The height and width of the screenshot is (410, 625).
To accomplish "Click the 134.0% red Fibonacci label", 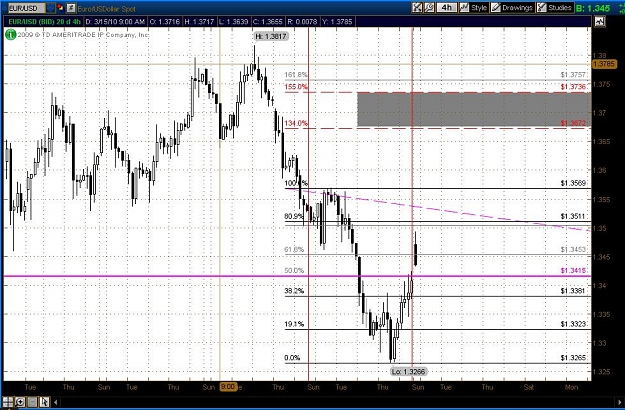I will (296, 123).
